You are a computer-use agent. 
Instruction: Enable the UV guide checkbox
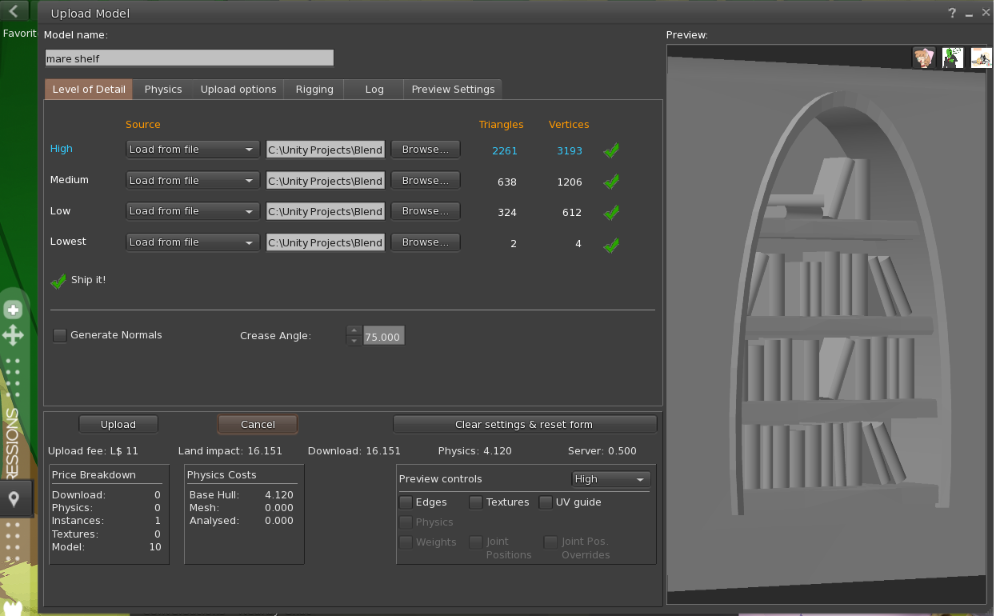pyautogui.click(x=545, y=503)
